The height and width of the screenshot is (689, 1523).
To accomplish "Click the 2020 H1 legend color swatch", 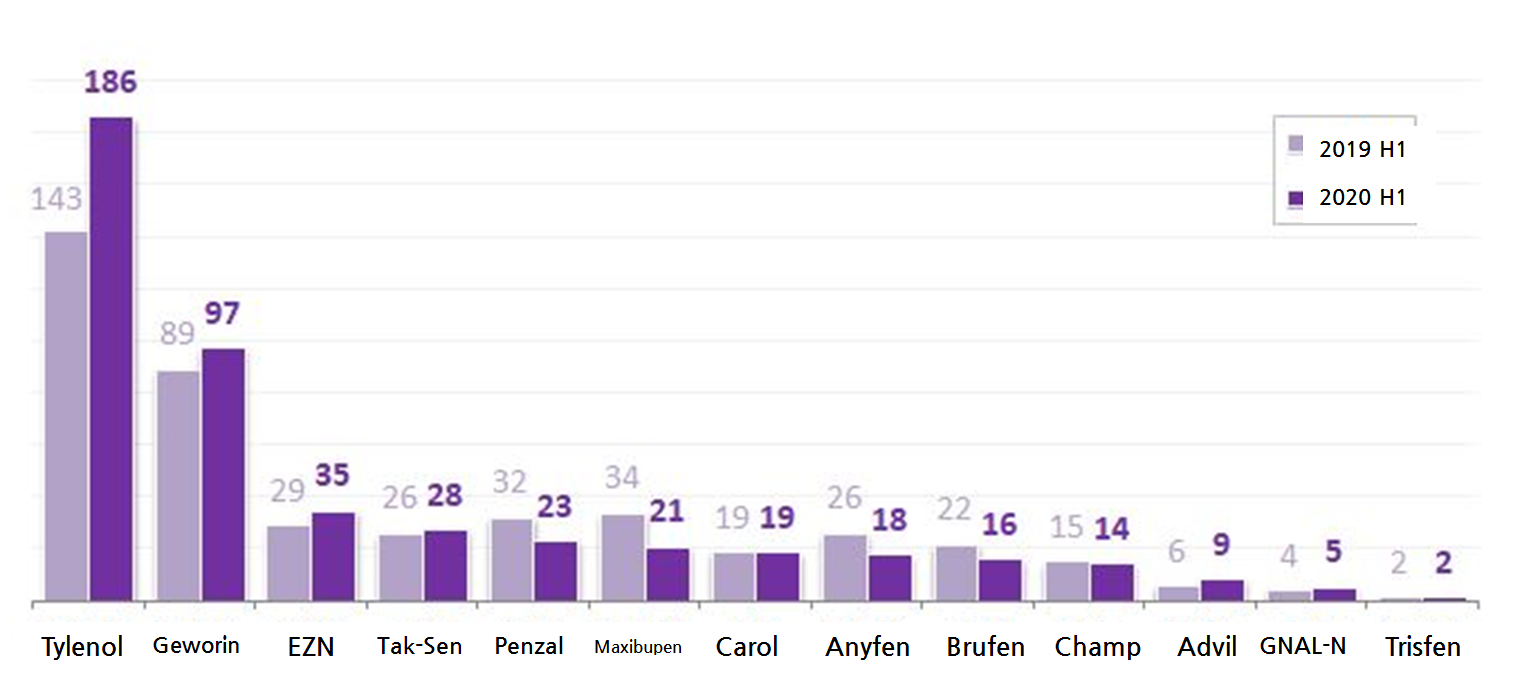I will coord(1296,199).
